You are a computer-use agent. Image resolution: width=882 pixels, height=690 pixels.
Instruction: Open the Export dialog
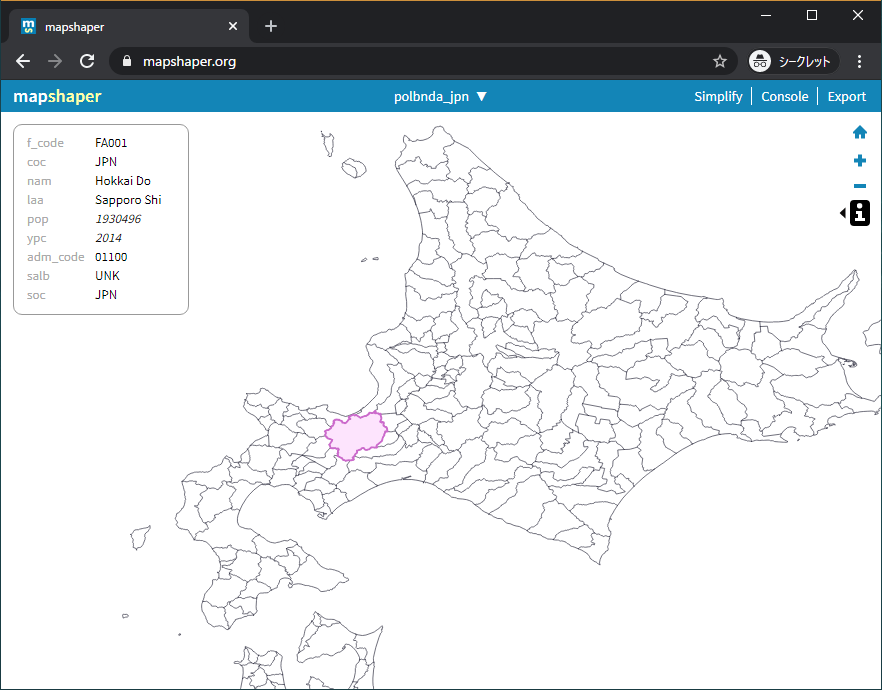pos(846,96)
